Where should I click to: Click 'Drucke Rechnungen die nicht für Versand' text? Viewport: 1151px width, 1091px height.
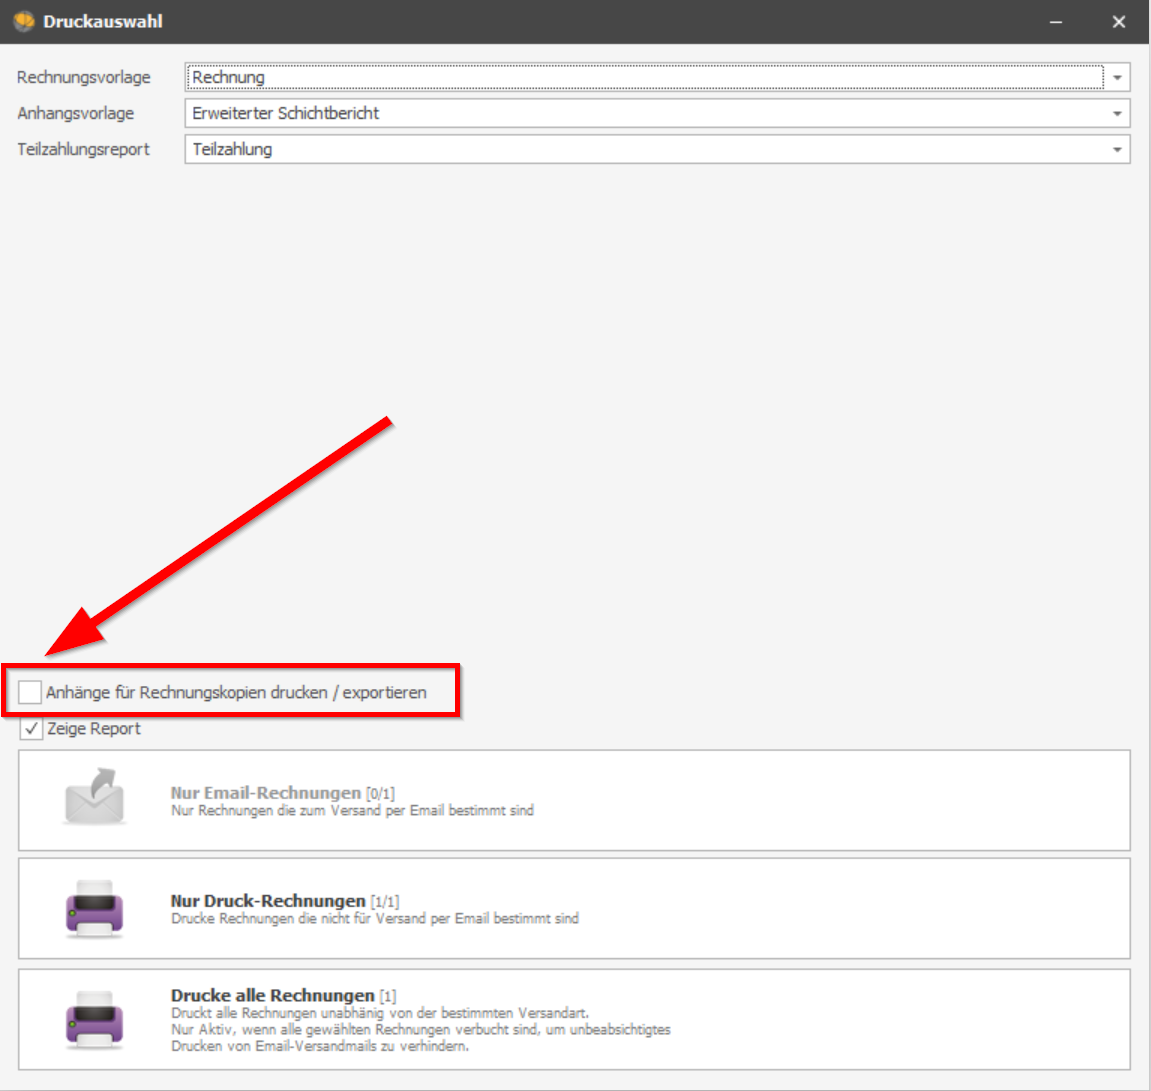375,918
